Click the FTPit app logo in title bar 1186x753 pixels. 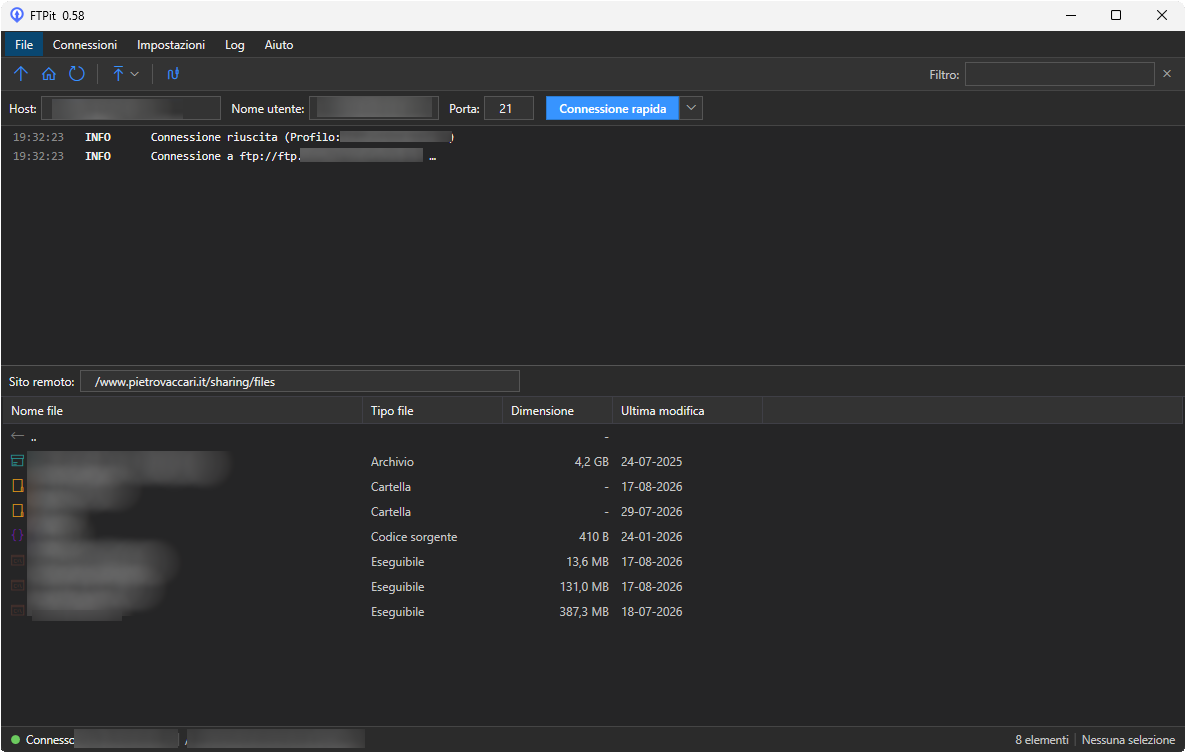17,15
